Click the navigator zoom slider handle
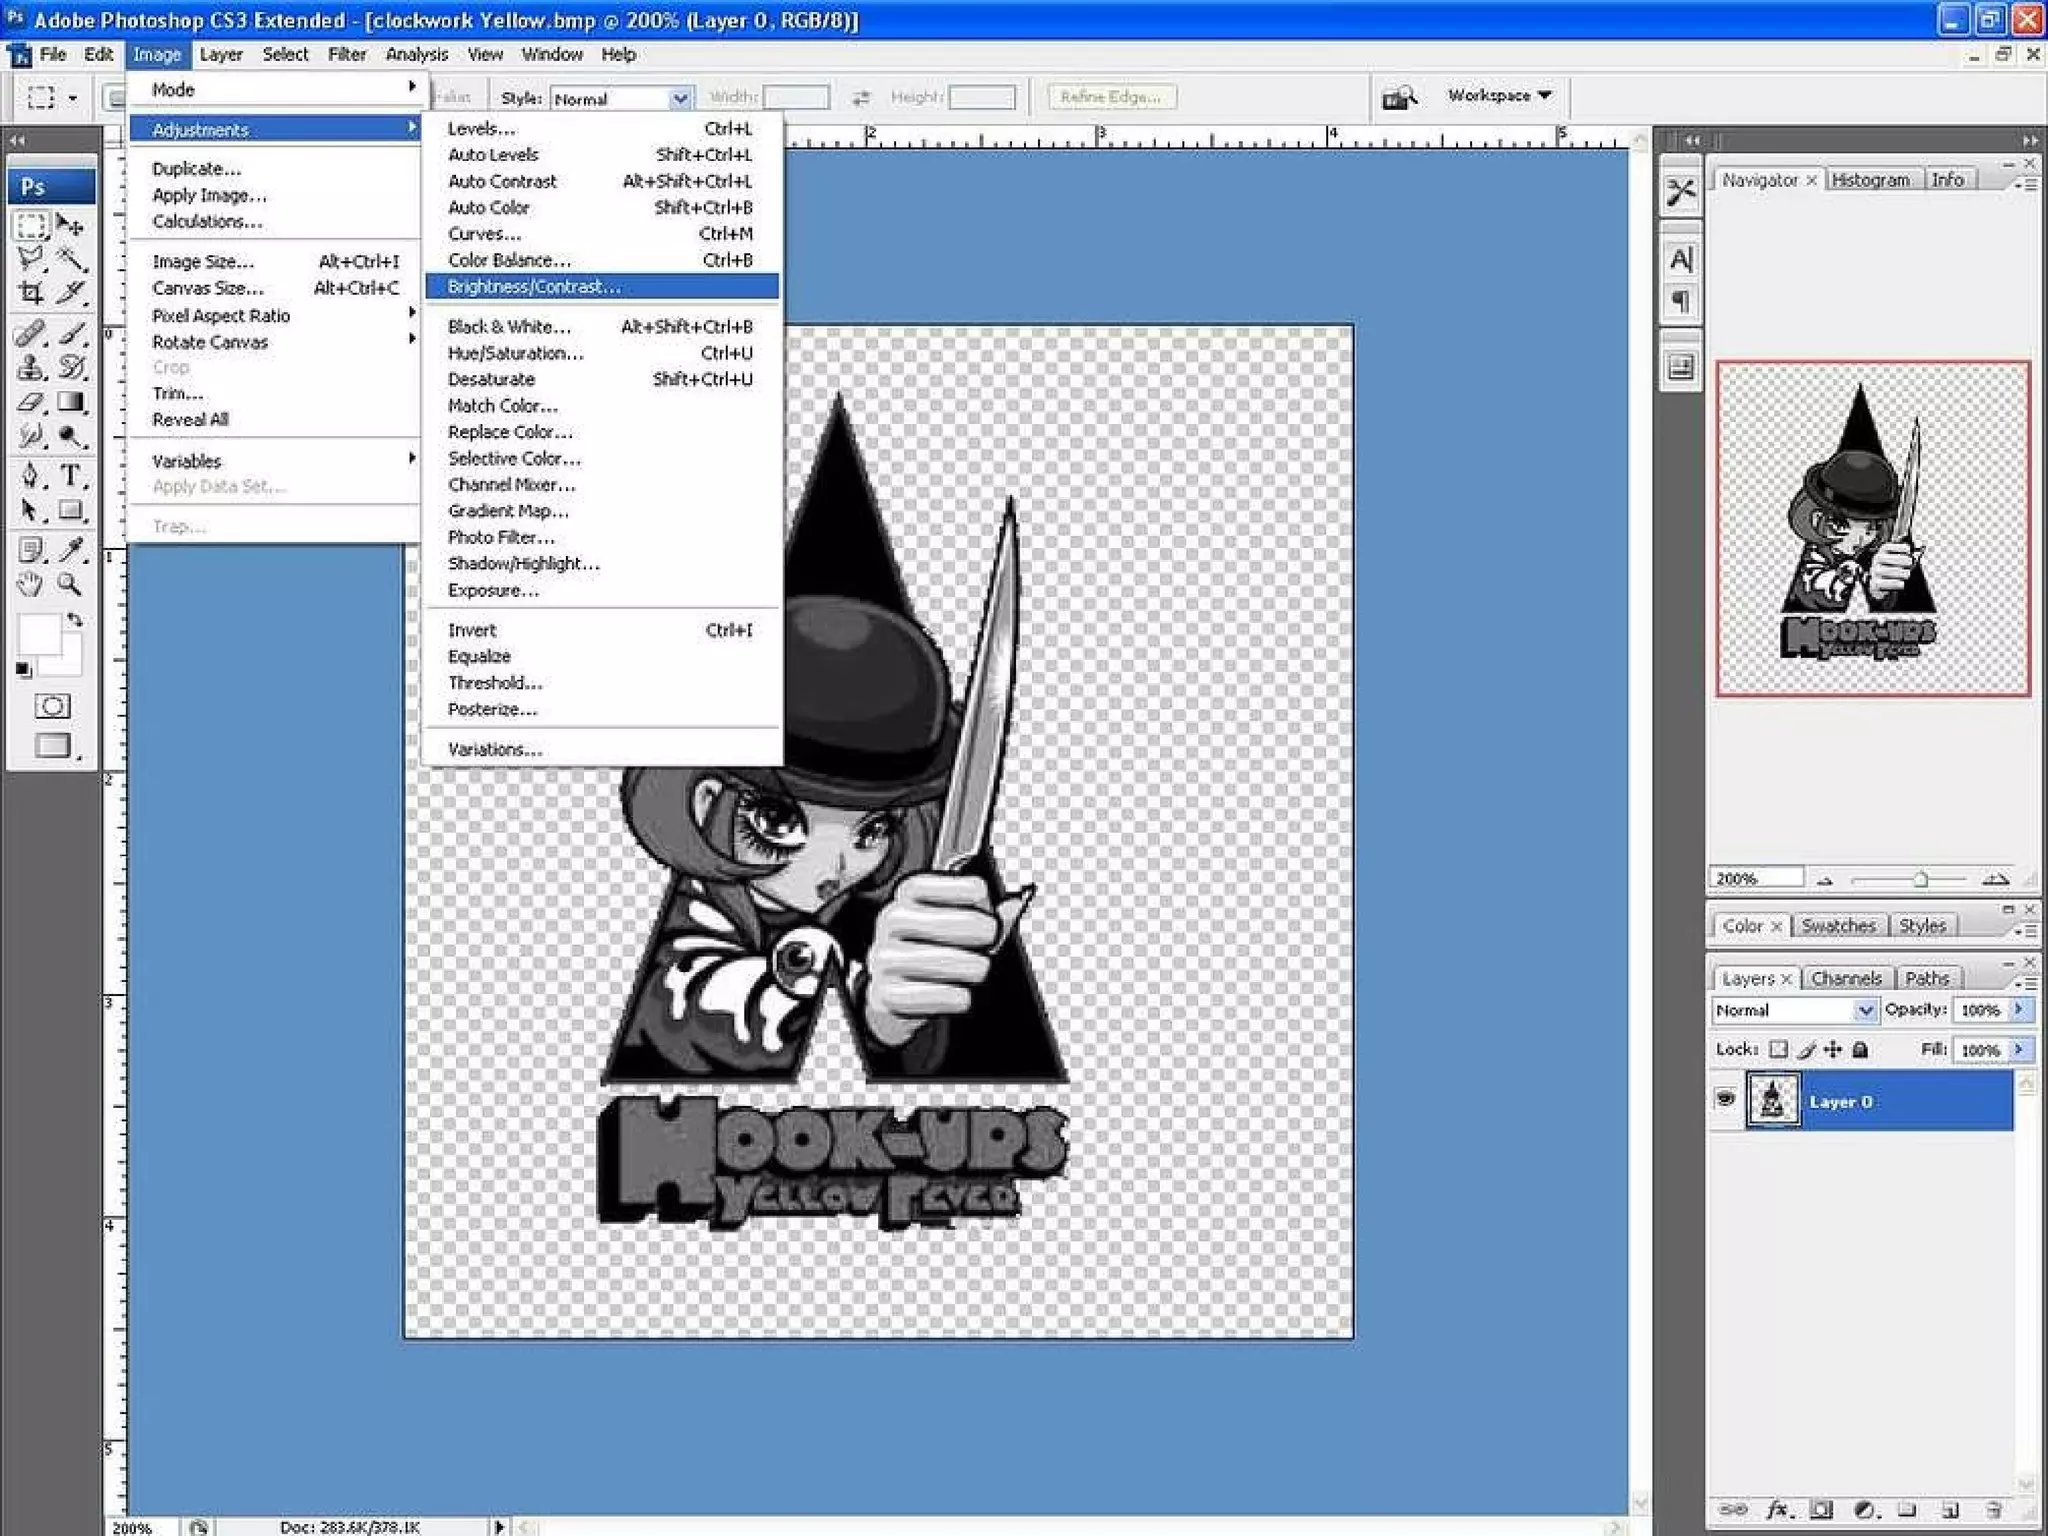 tap(1920, 879)
